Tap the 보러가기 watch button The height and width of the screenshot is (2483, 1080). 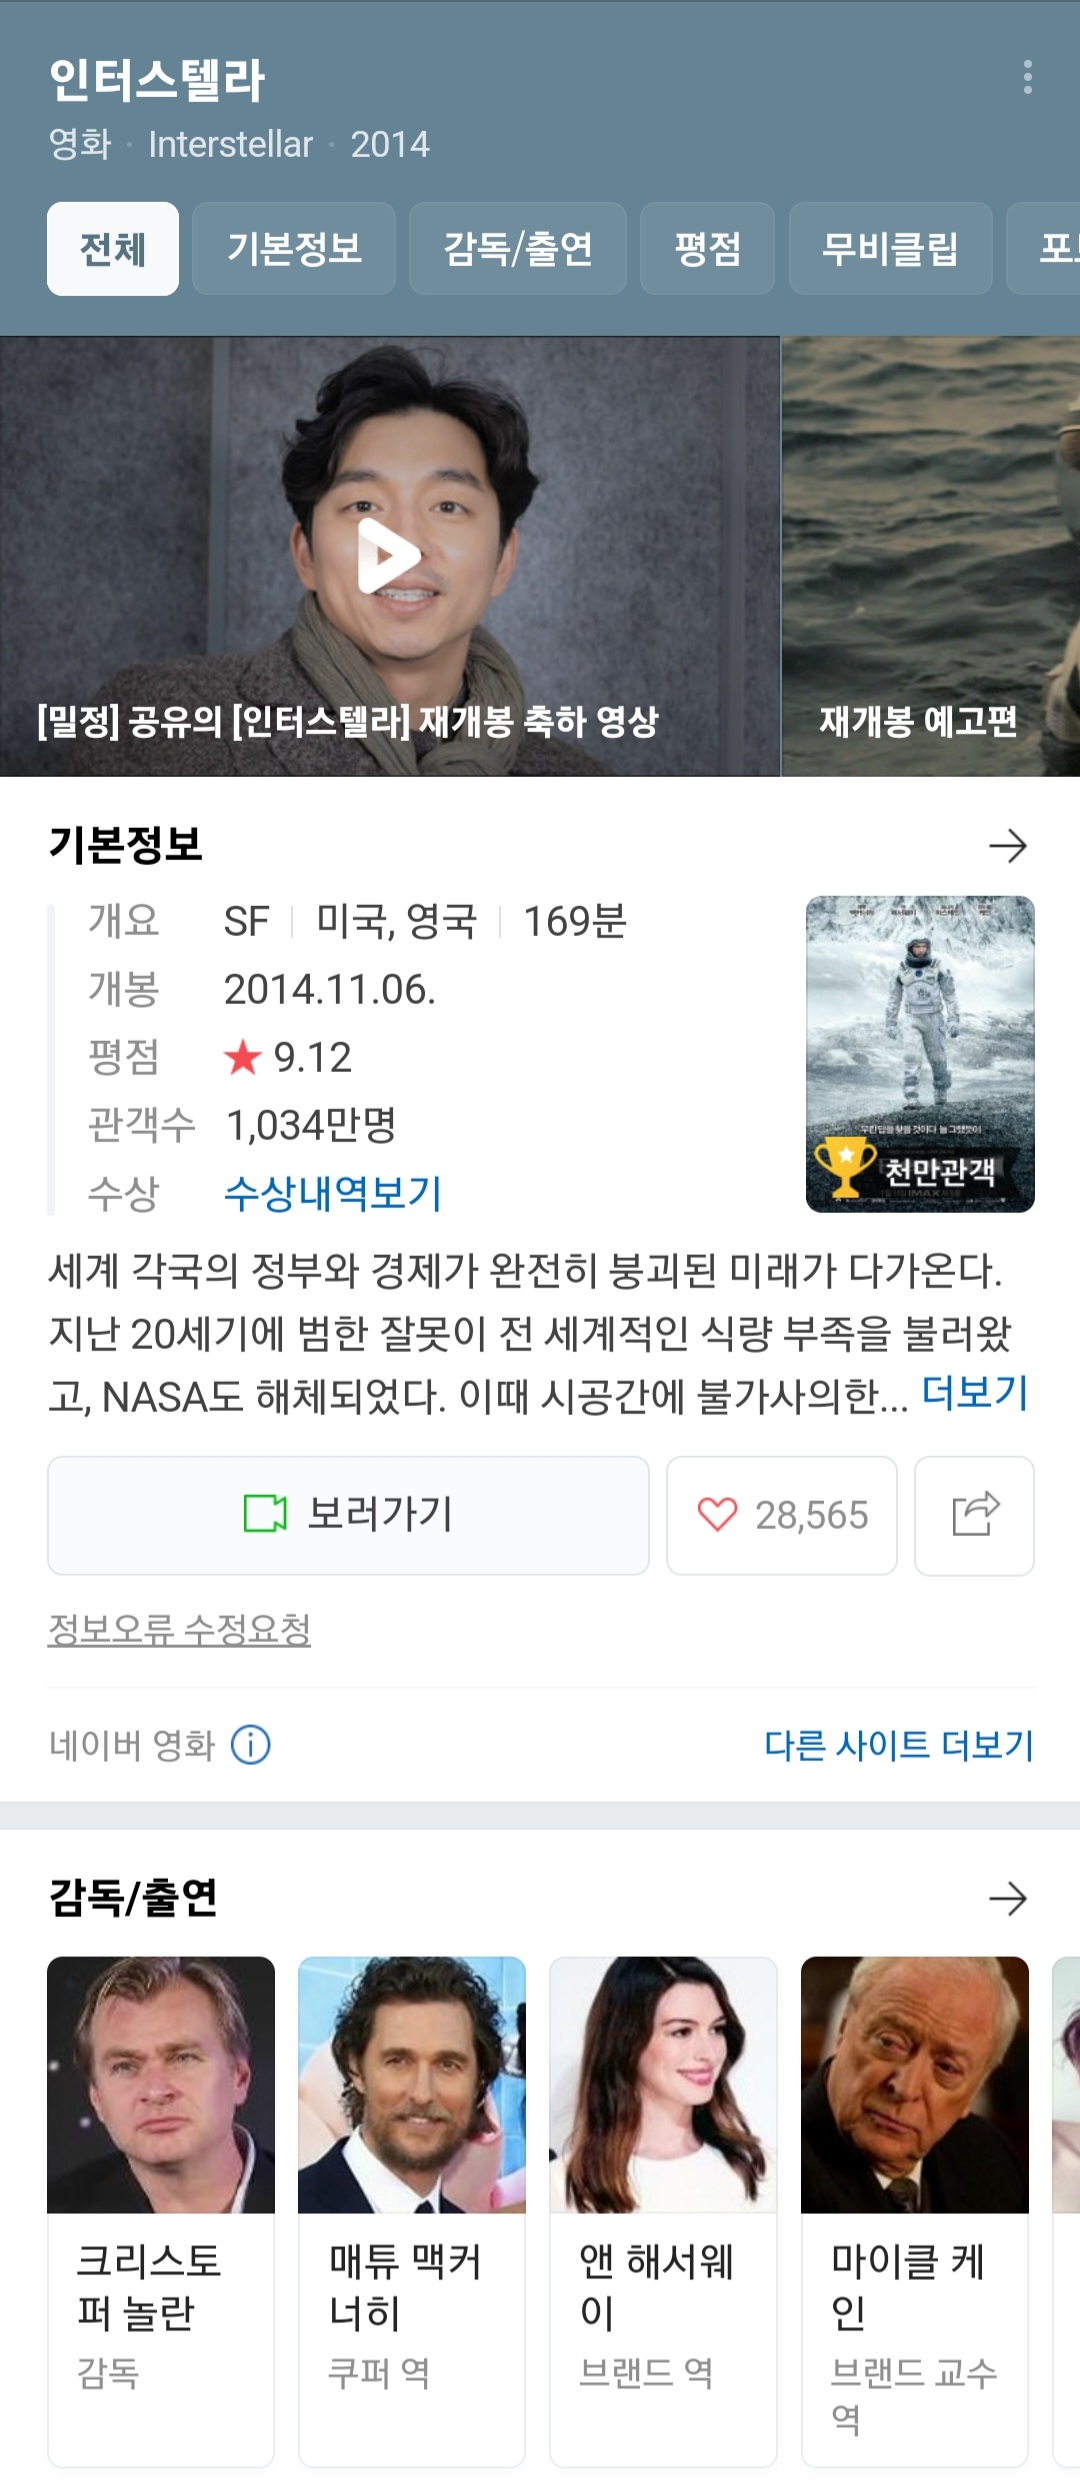click(x=348, y=1515)
